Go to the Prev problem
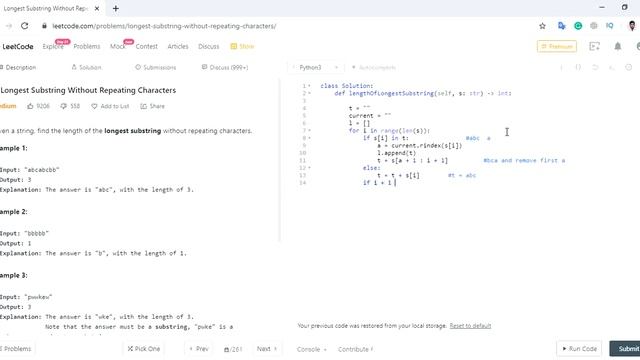The image size is (640, 360). [x=199, y=349]
